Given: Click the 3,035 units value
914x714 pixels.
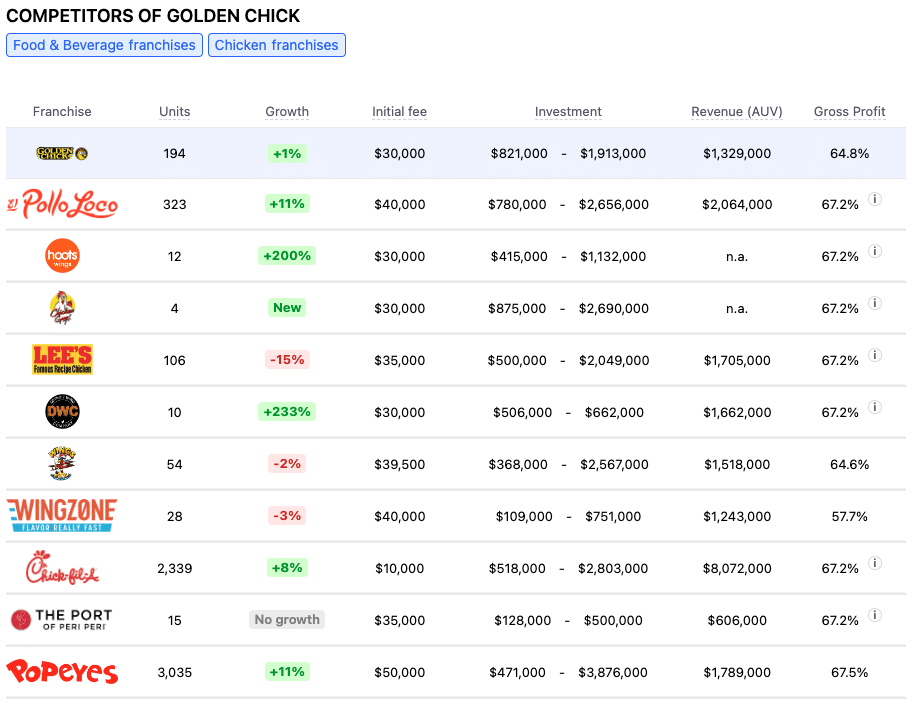Looking at the screenshot, I should pos(174,672).
